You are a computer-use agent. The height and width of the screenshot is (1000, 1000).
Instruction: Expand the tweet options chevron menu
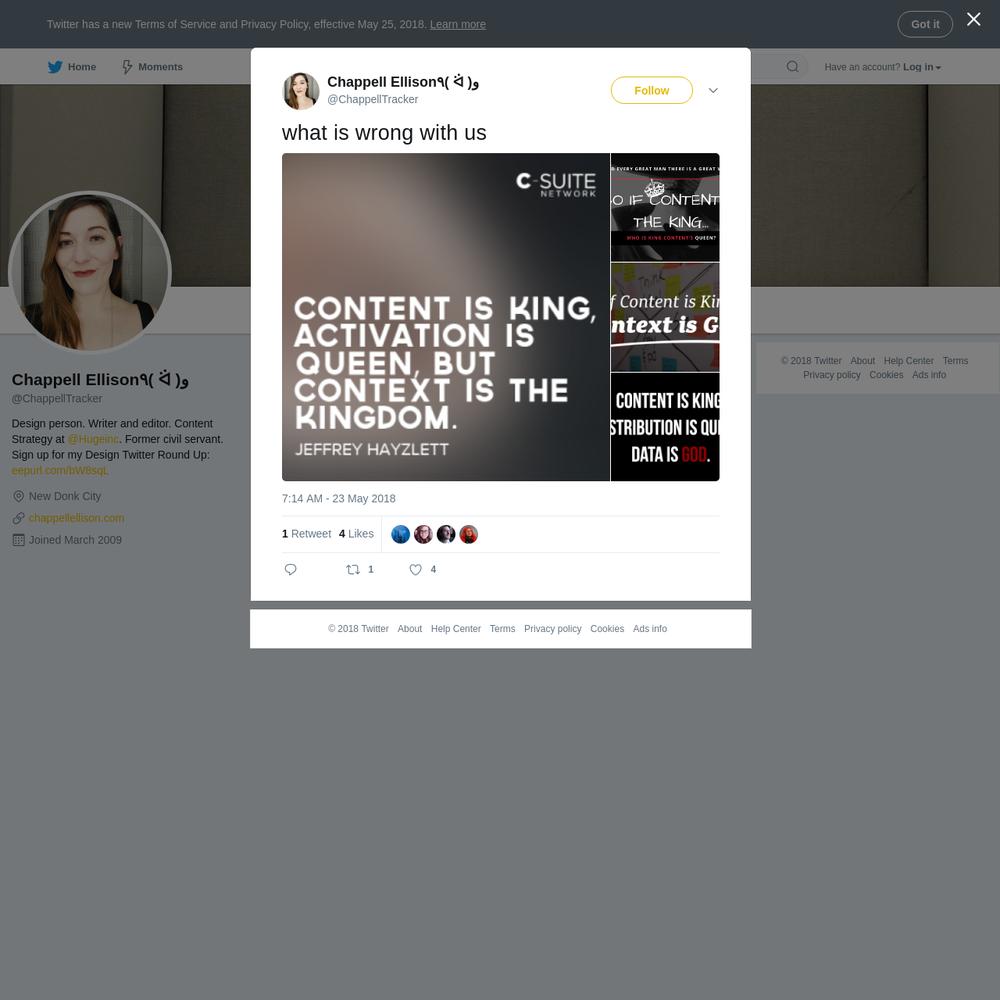click(x=713, y=91)
